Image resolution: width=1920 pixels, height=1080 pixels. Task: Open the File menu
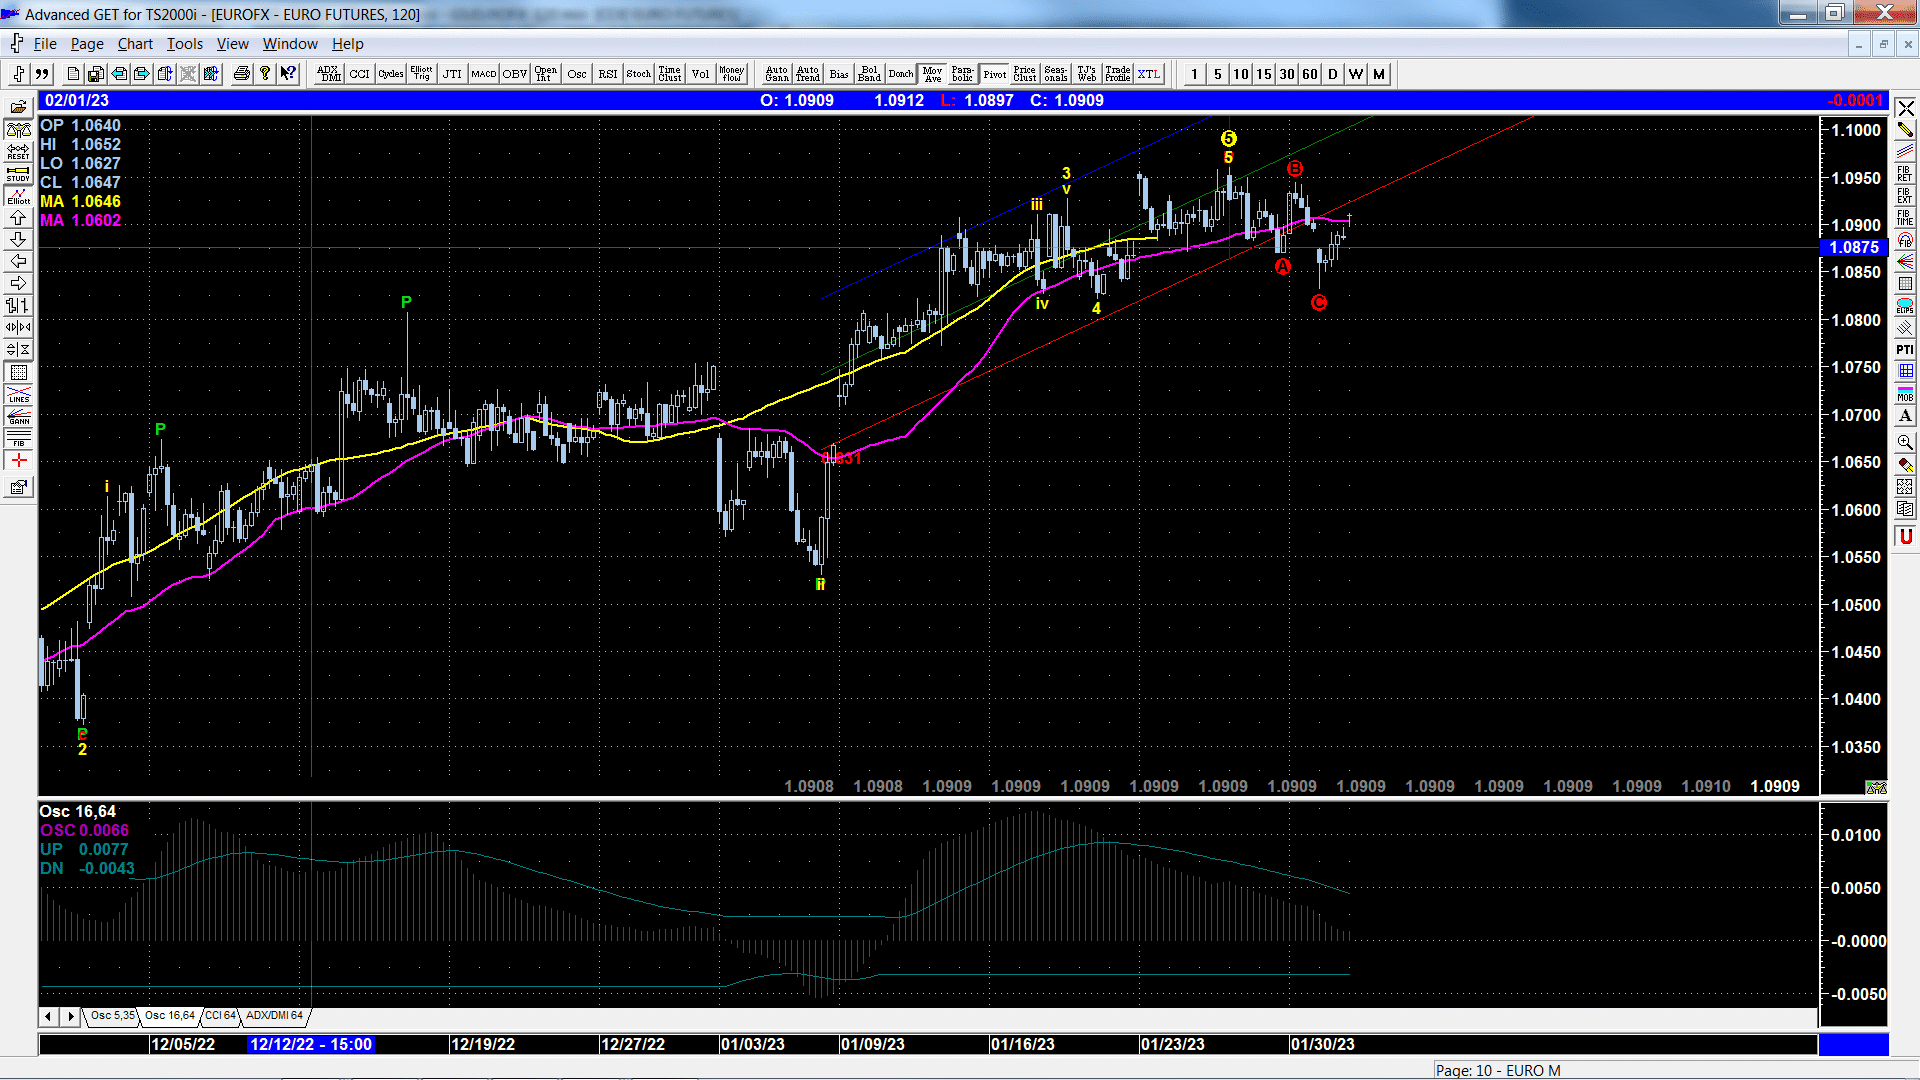pyautogui.click(x=45, y=44)
